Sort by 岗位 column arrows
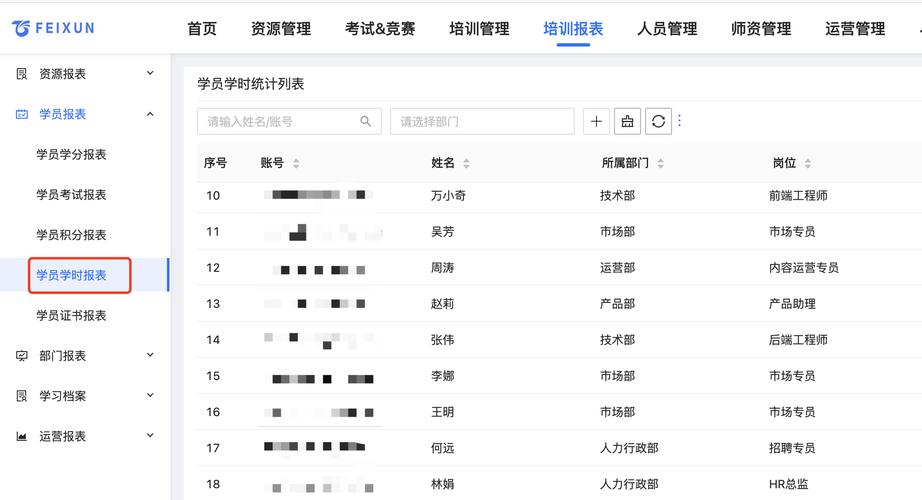 [807, 163]
